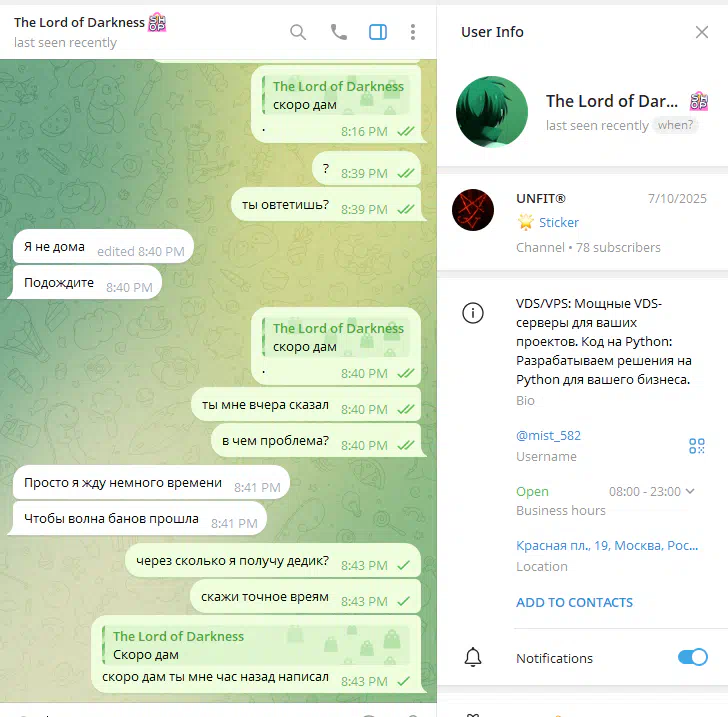This screenshot has height=717, width=728.
Task: Click the UNFIT® channel red avatar
Action: [x=473, y=210]
